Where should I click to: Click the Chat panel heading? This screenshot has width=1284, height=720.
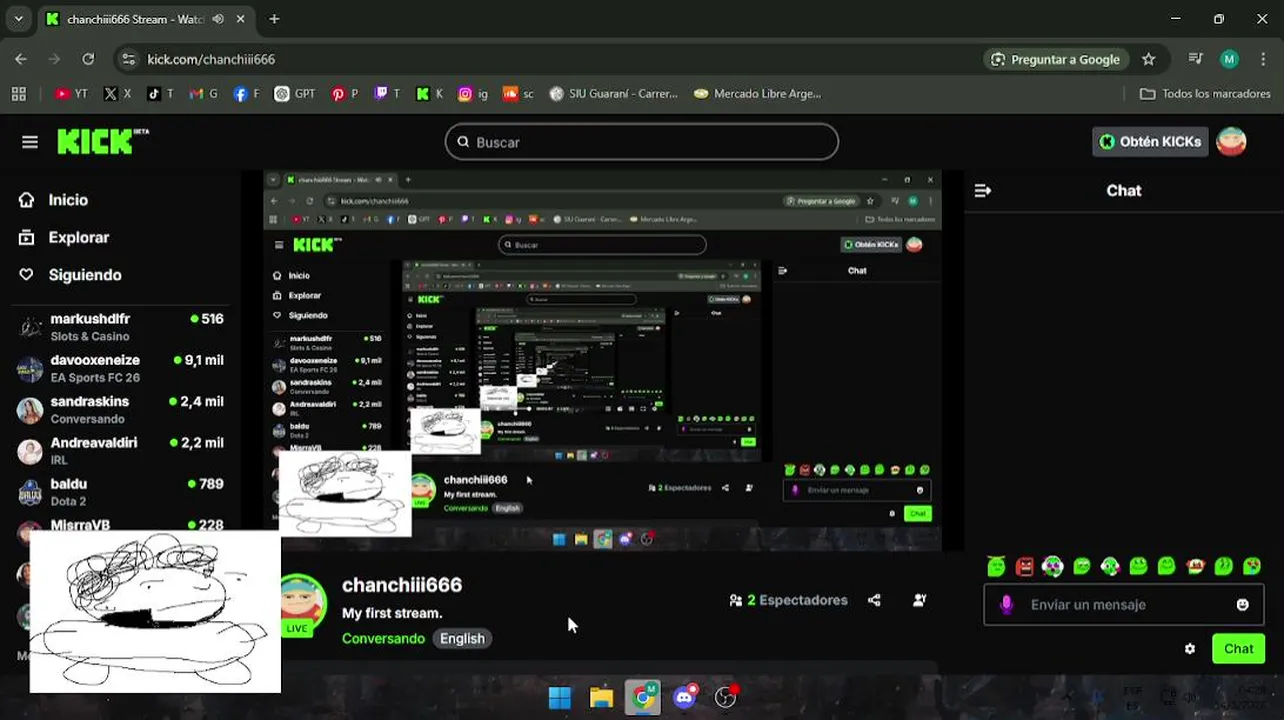(x=1124, y=190)
